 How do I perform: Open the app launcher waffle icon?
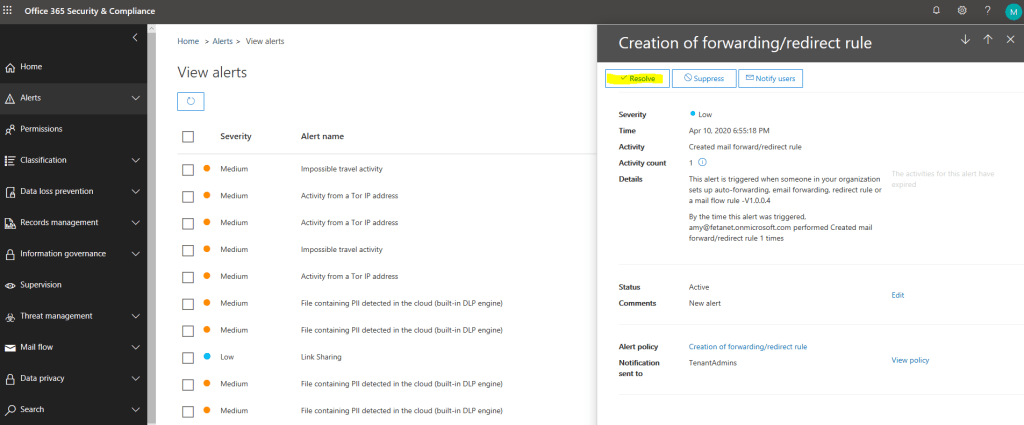[x=11, y=10]
